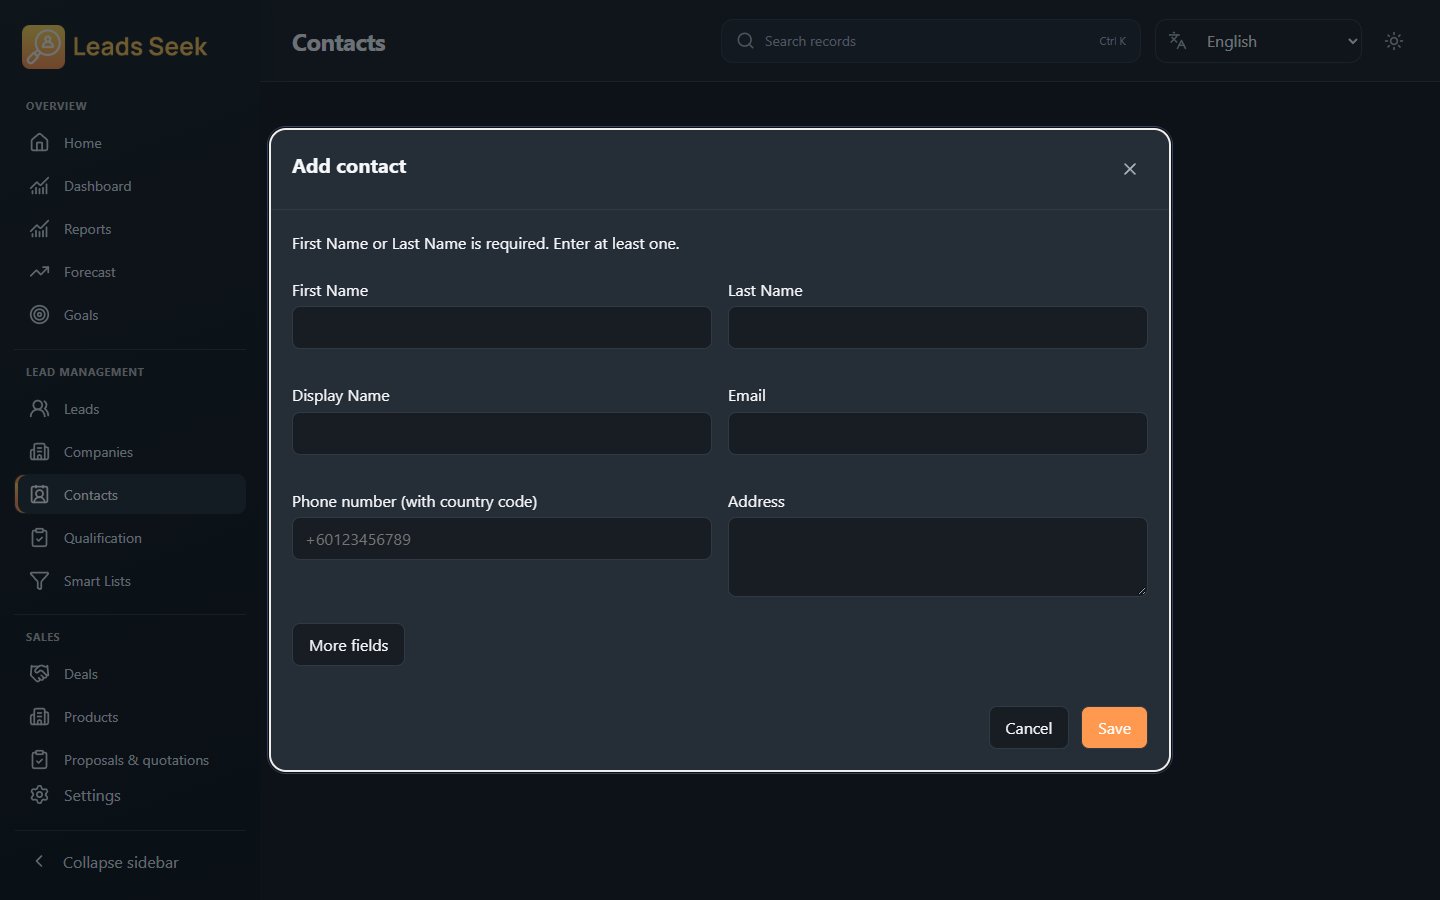Click the Settings gear icon

tap(39, 795)
